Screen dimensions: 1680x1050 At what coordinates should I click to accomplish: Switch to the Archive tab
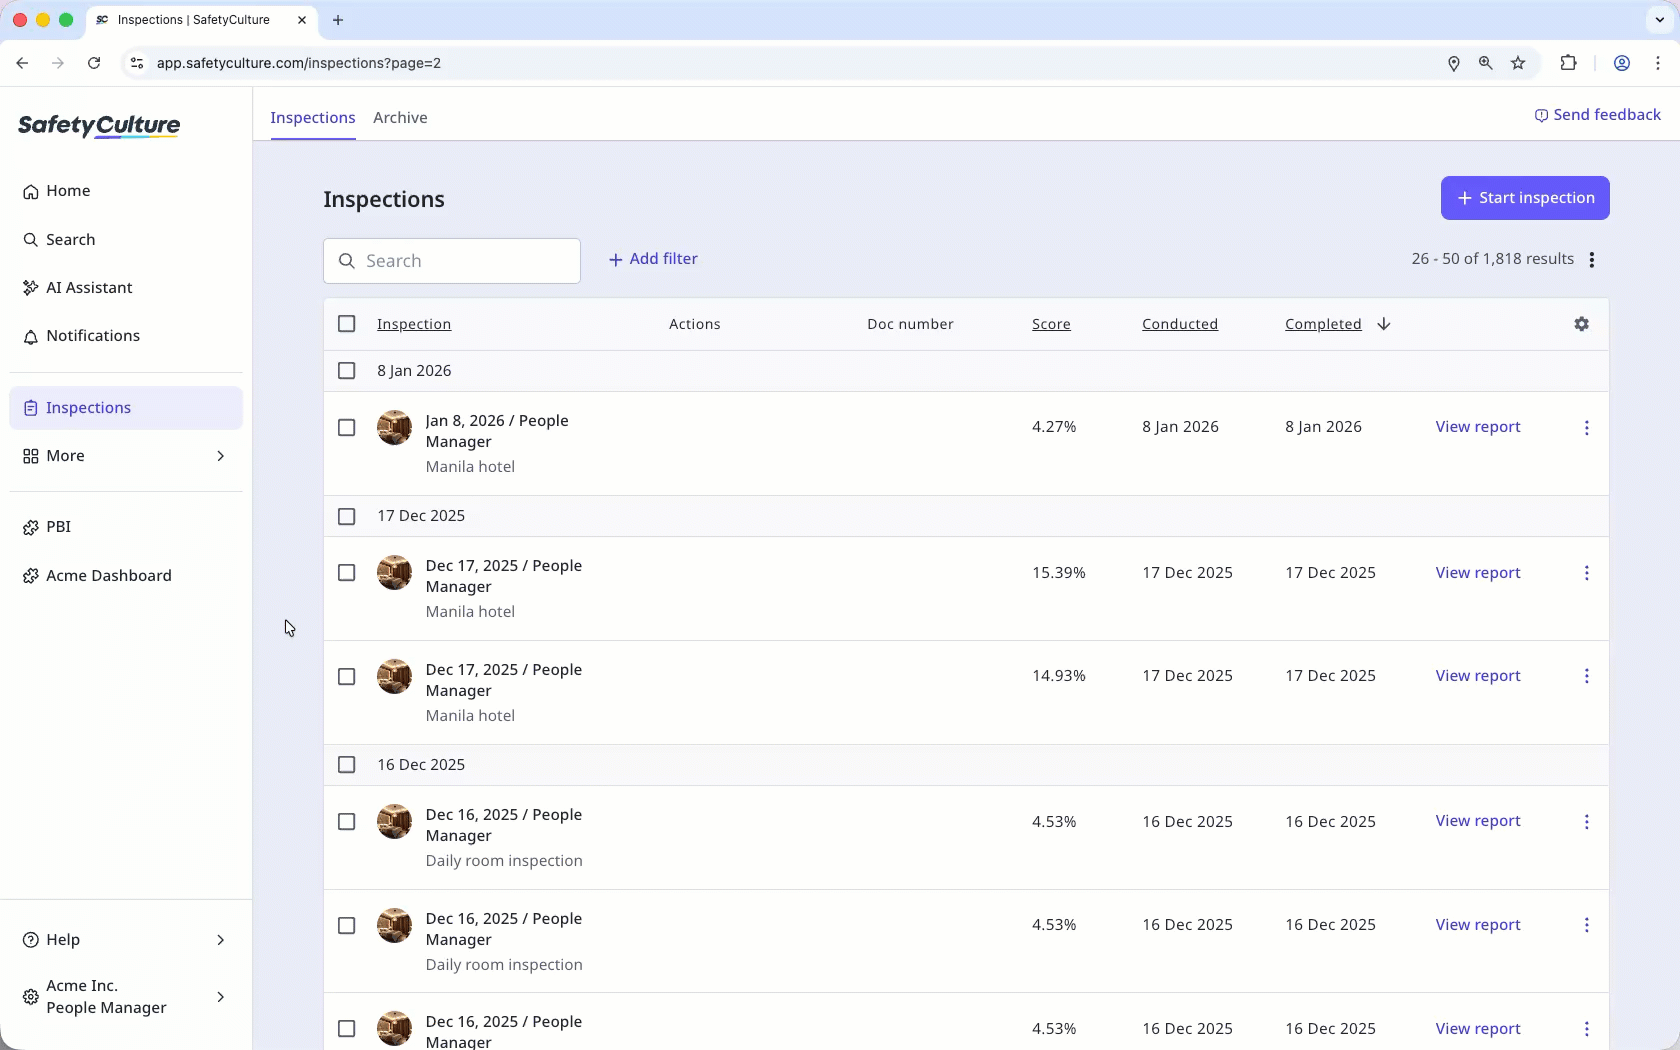coord(400,118)
